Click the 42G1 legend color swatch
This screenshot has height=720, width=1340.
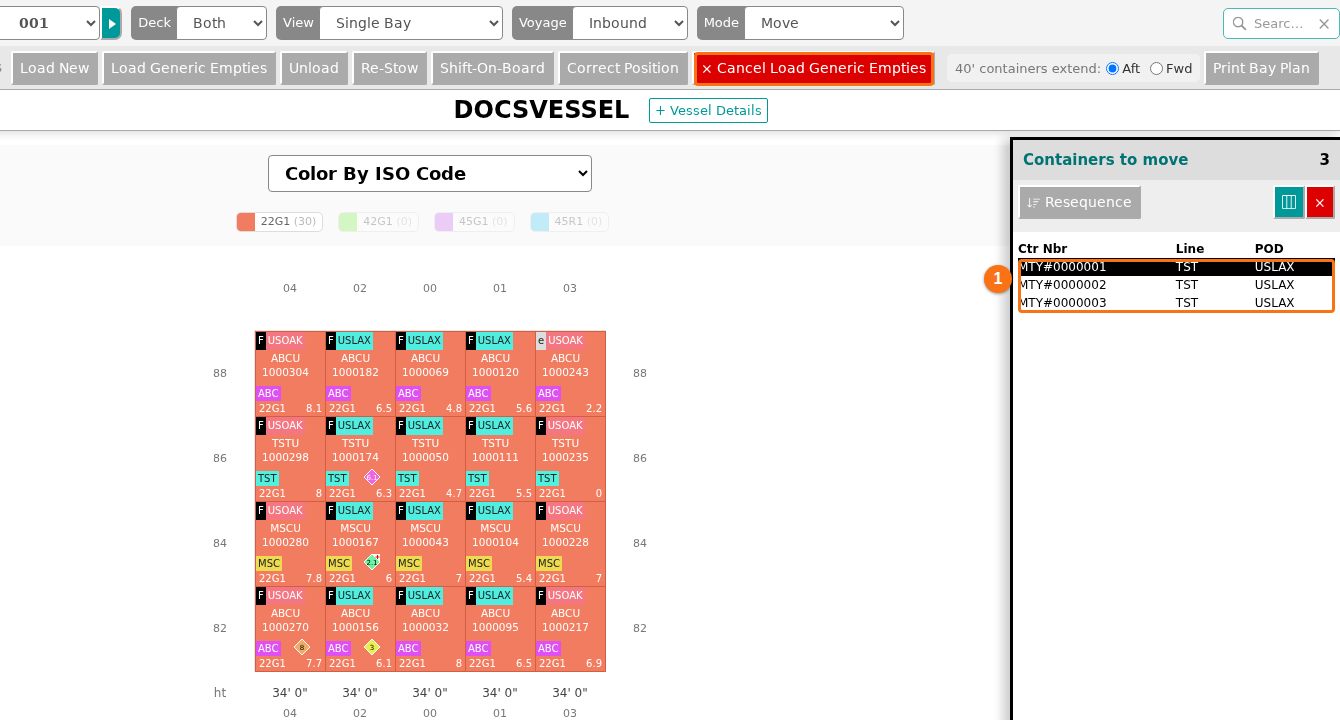(348, 222)
